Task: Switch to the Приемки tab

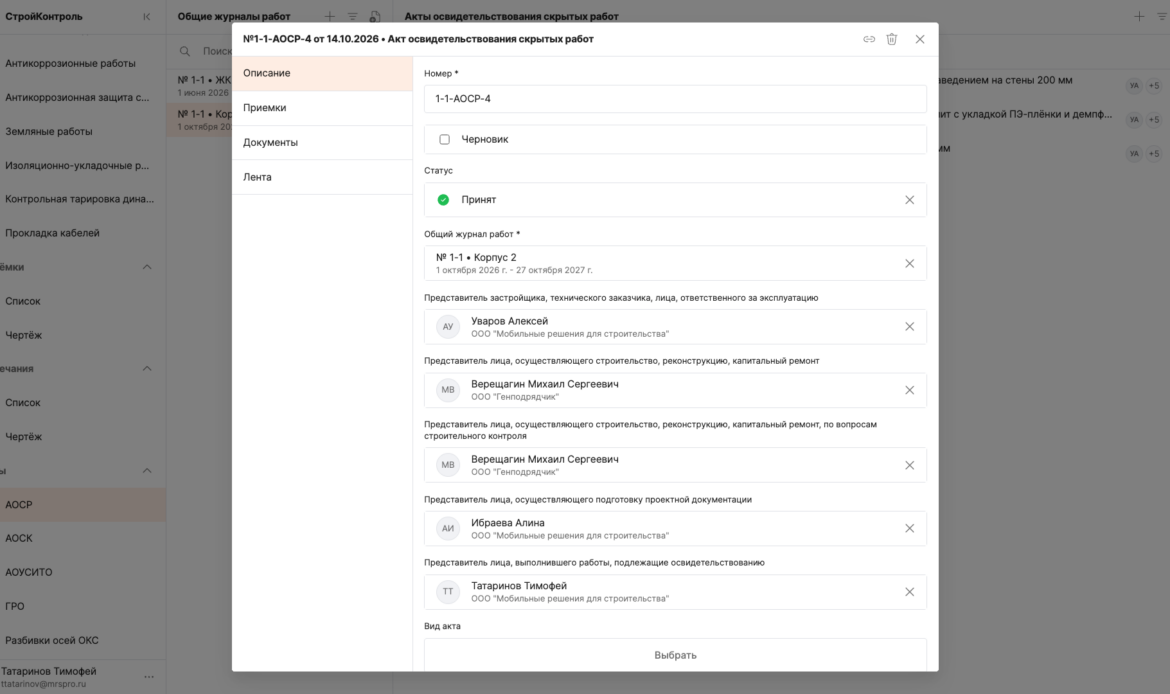Action: click(x=322, y=108)
